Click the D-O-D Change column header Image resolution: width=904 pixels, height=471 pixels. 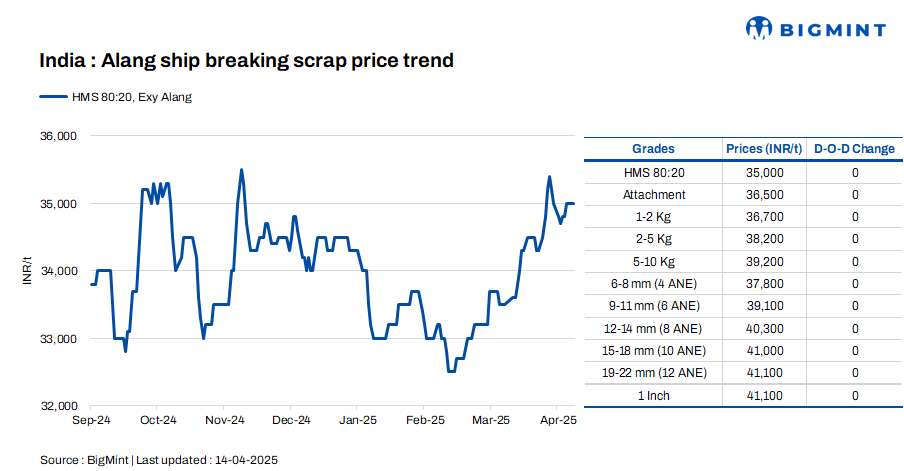(x=854, y=149)
